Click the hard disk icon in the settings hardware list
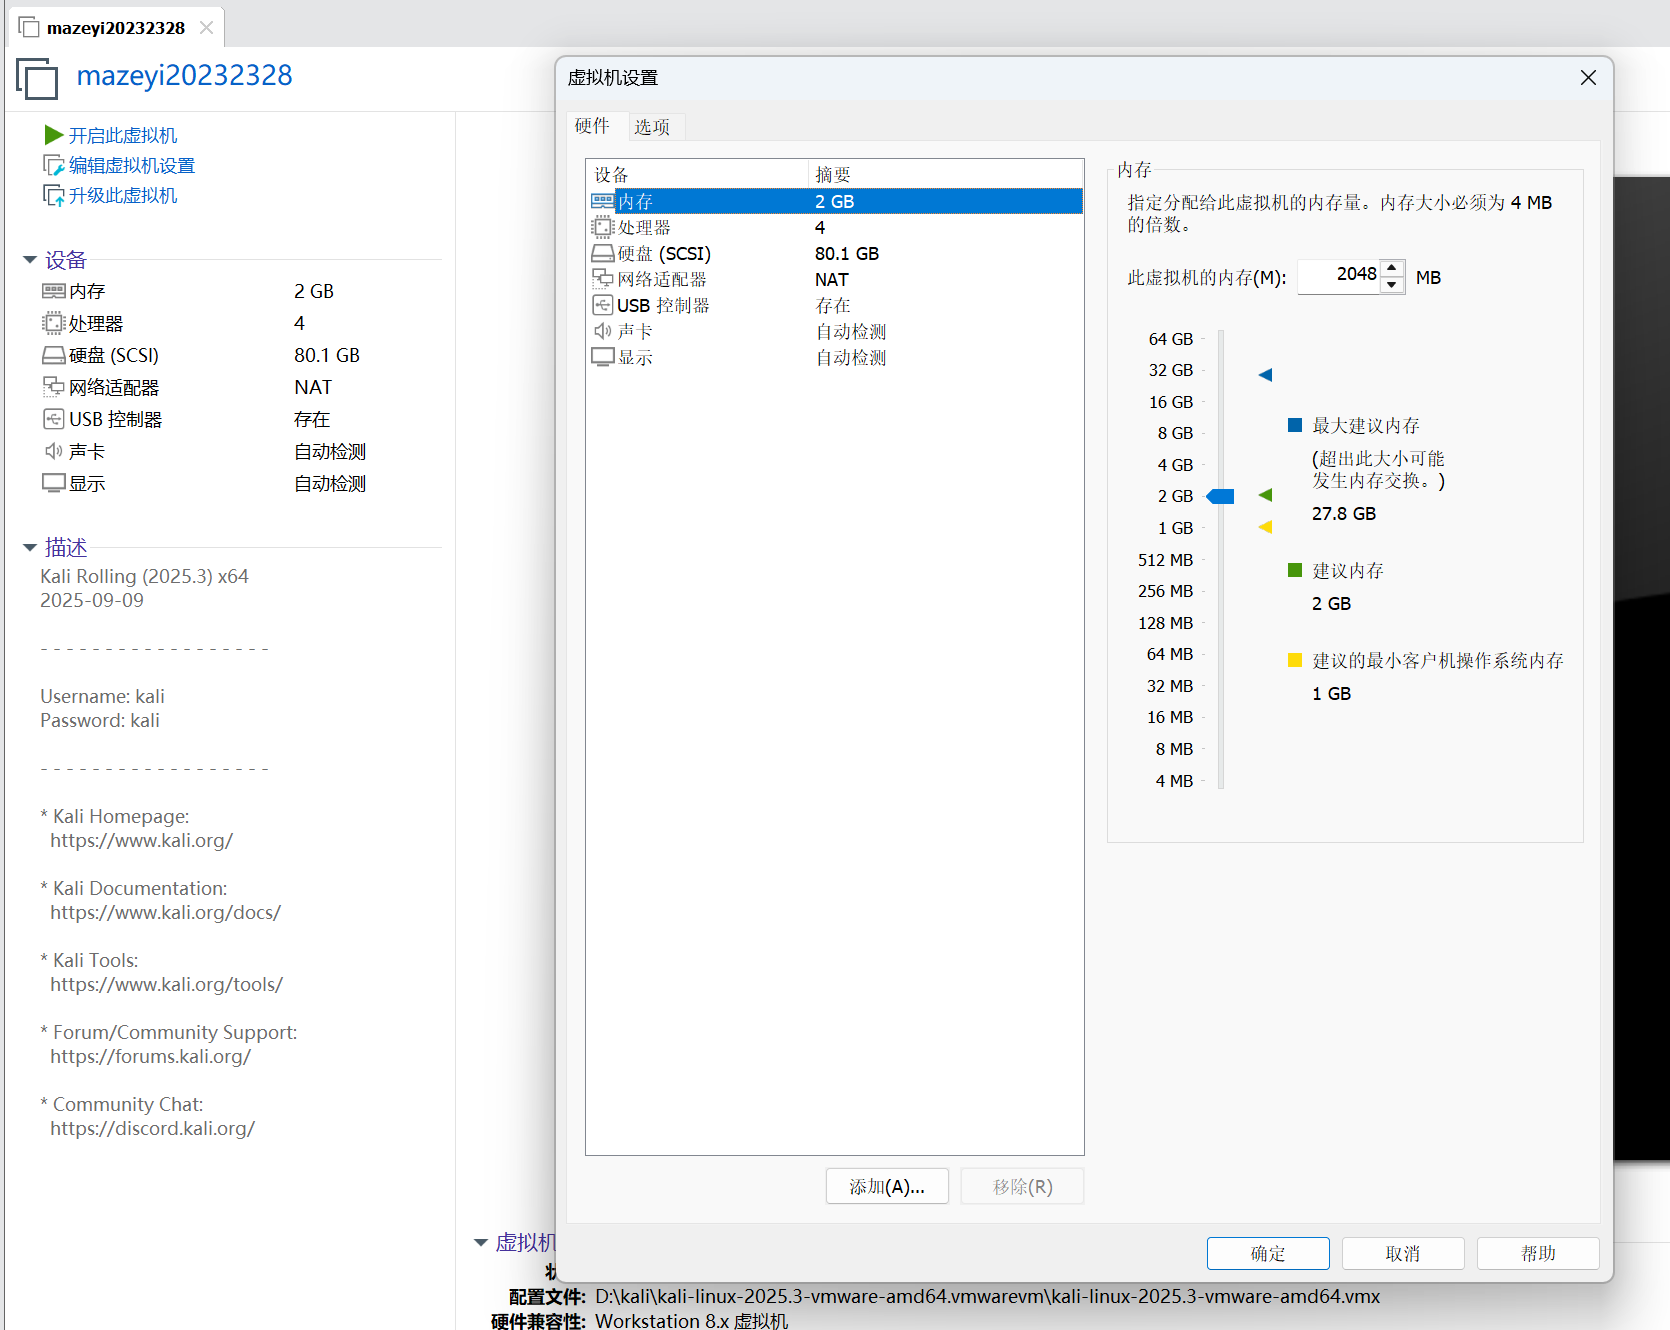Viewport: 1670px width, 1330px height. click(x=603, y=253)
